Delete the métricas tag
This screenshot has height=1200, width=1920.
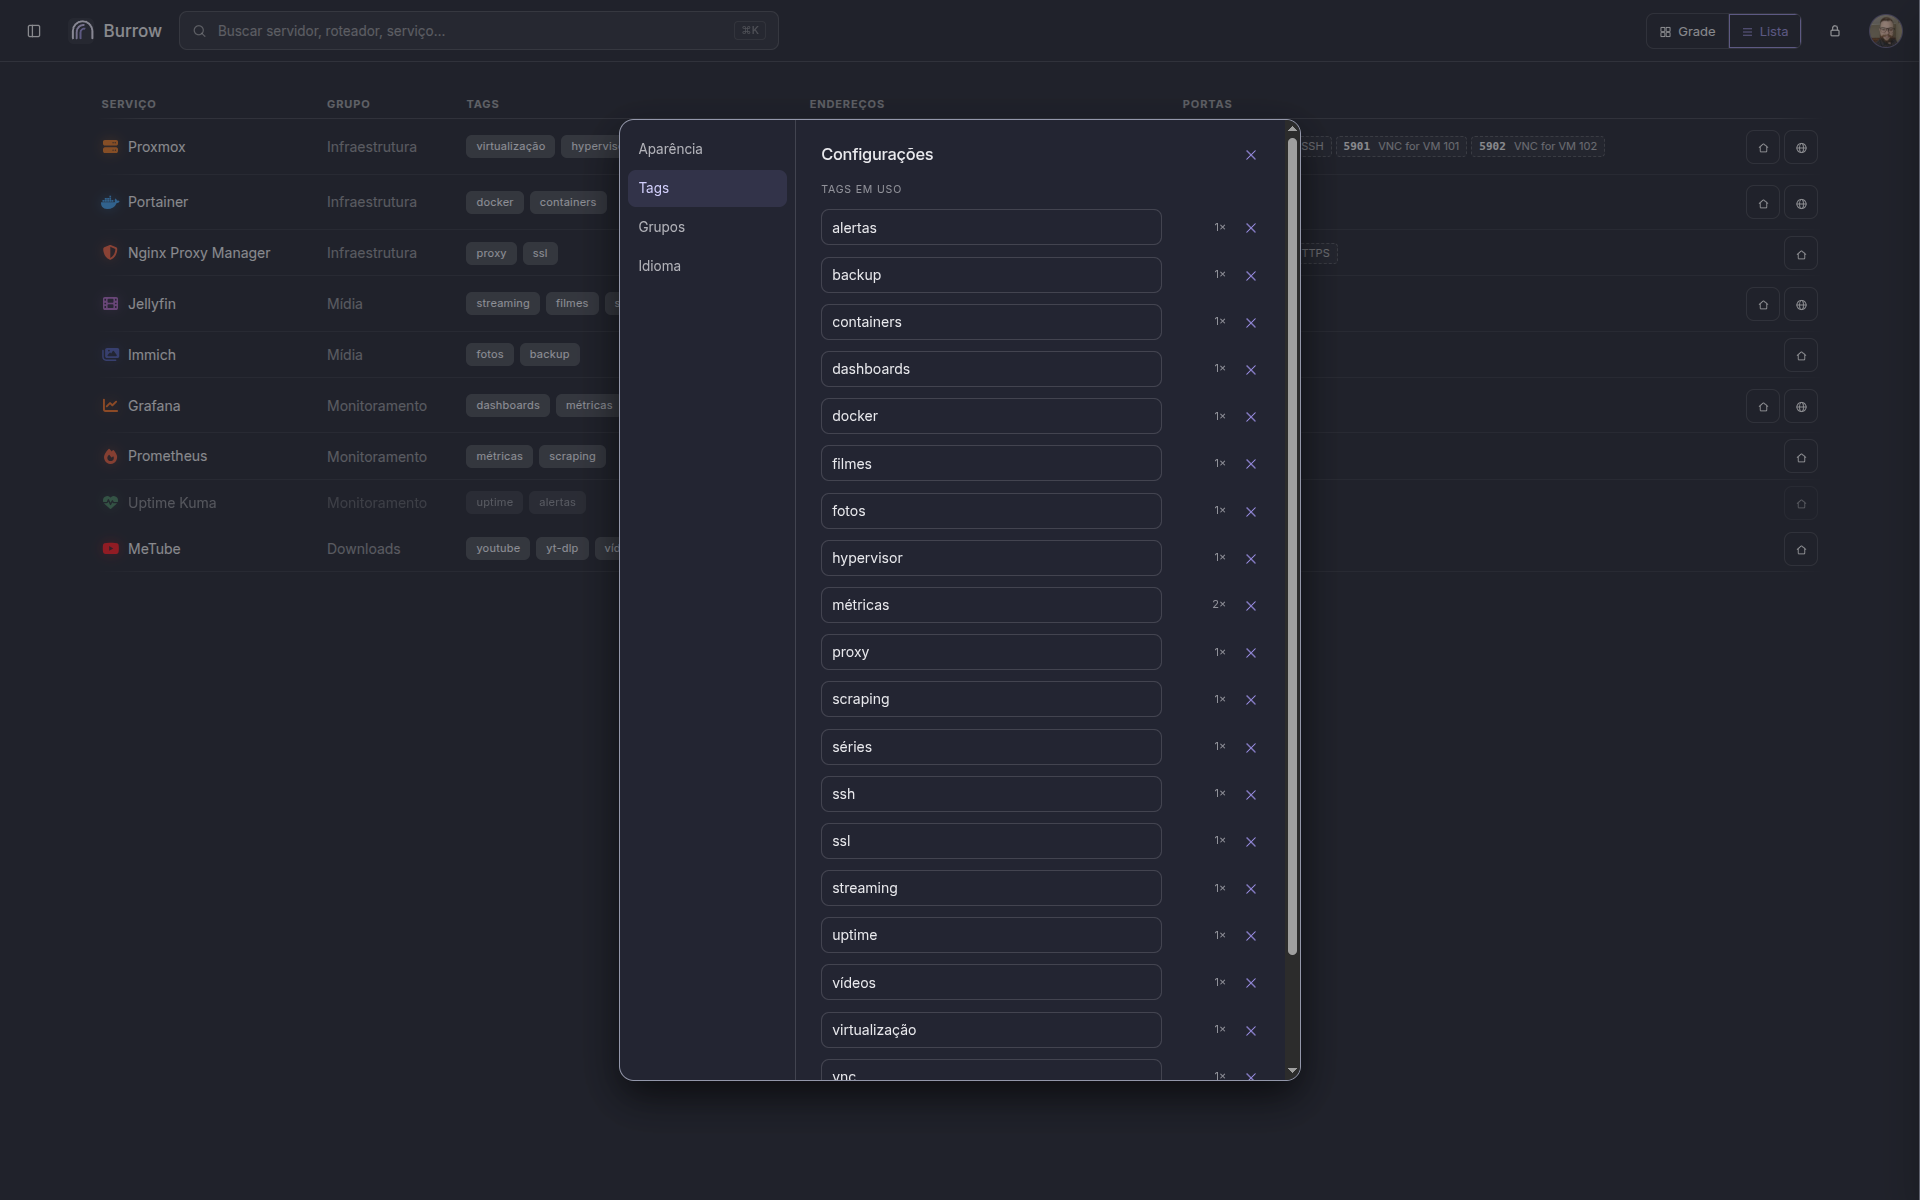[x=1251, y=606]
